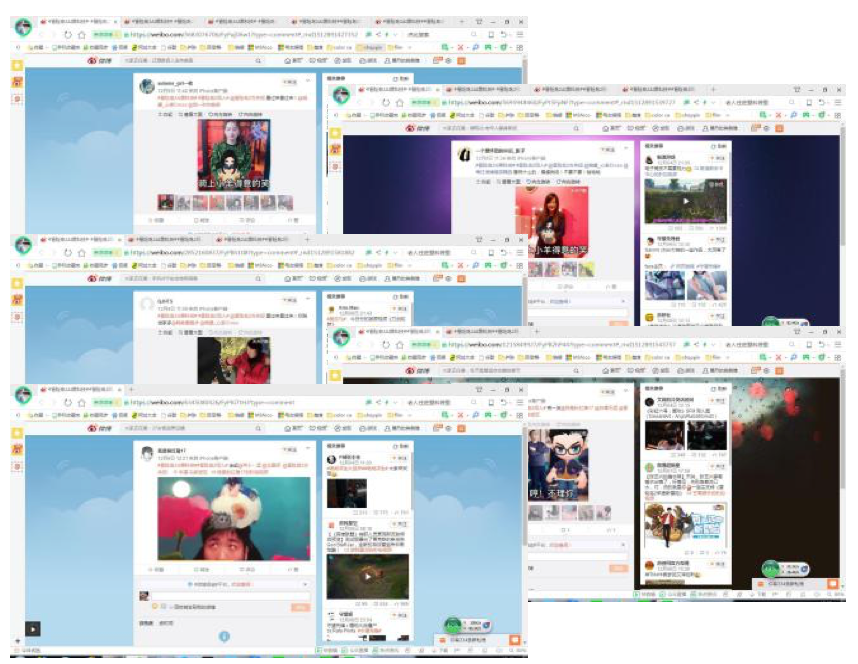Screen dimensions: 858x664
Task: Open the emoji picker under the bottom-left comment box
Action: tap(155, 607)
